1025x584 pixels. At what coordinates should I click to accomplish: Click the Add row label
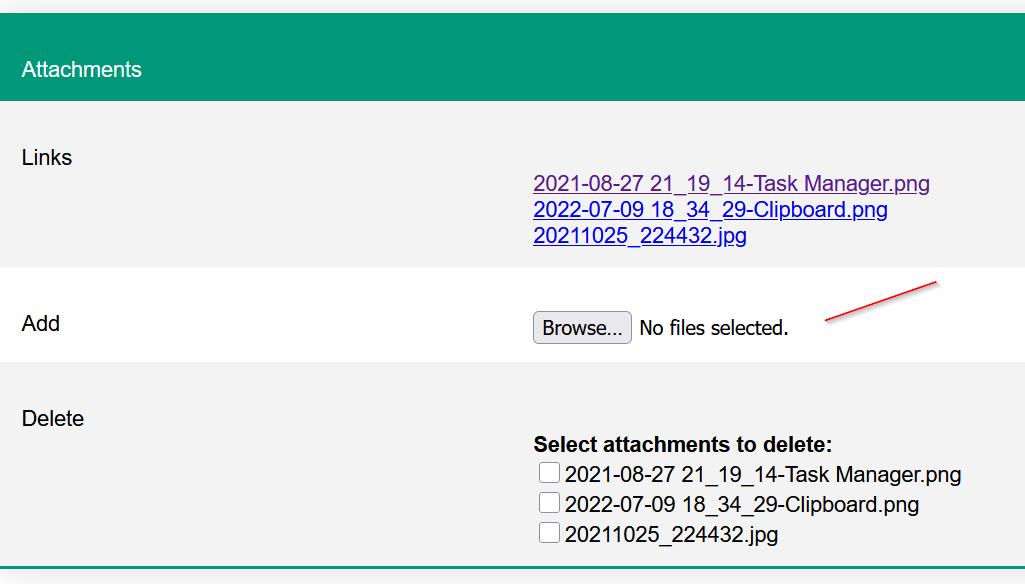pyautogui.click(x=41, y=324)
